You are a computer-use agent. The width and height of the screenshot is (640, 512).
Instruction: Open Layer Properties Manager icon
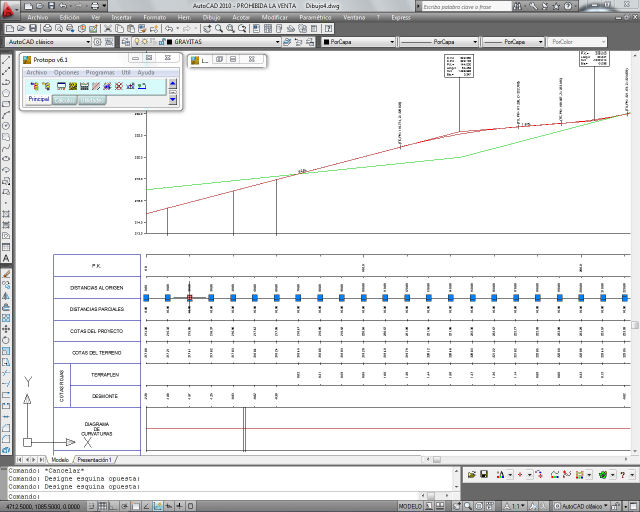(126, 42)
